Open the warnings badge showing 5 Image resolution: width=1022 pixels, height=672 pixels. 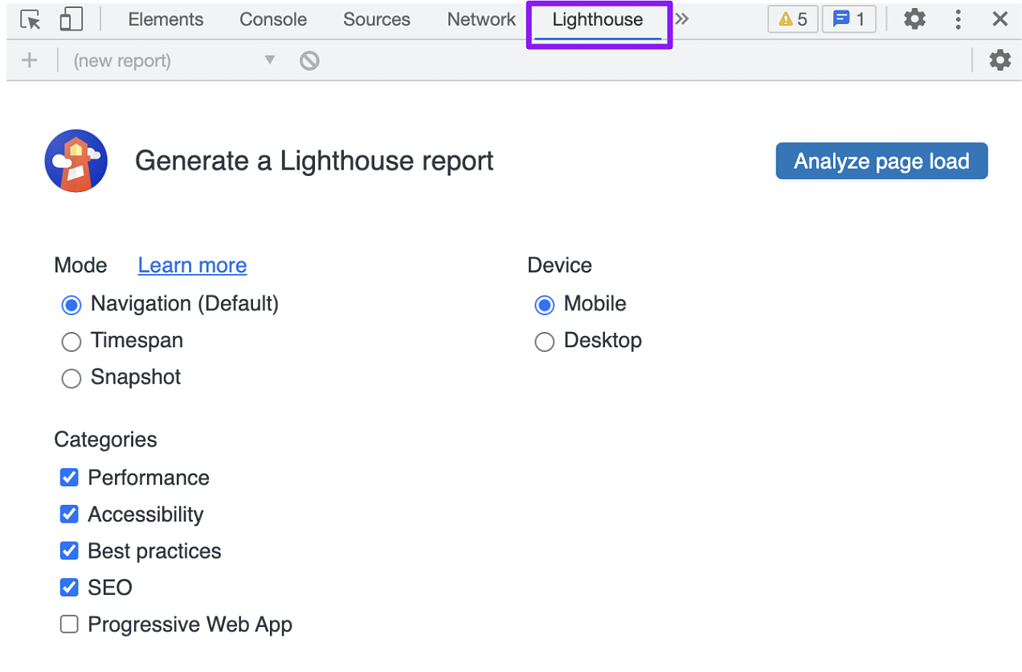click(793, 20)
